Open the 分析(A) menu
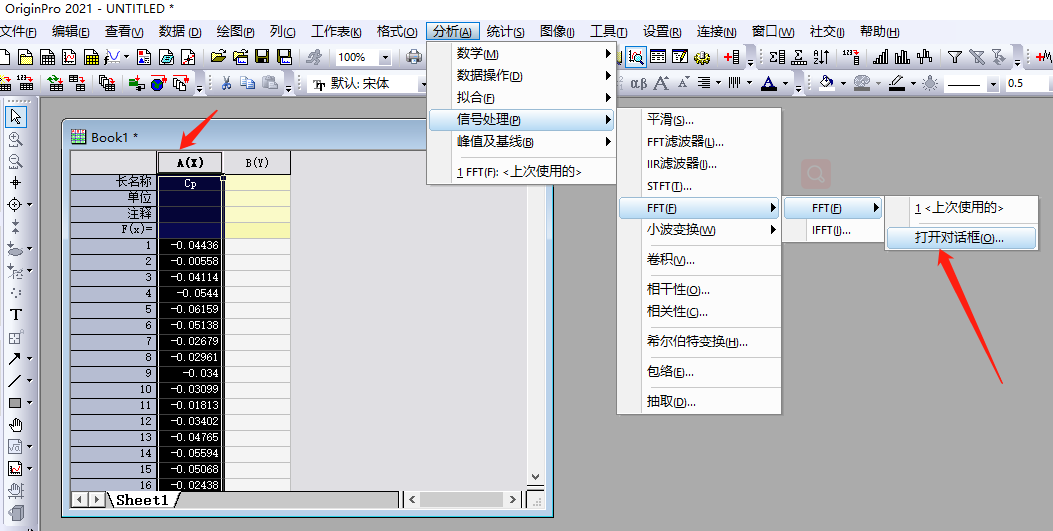The image size is (1053, 531). [x=452, y=32]
